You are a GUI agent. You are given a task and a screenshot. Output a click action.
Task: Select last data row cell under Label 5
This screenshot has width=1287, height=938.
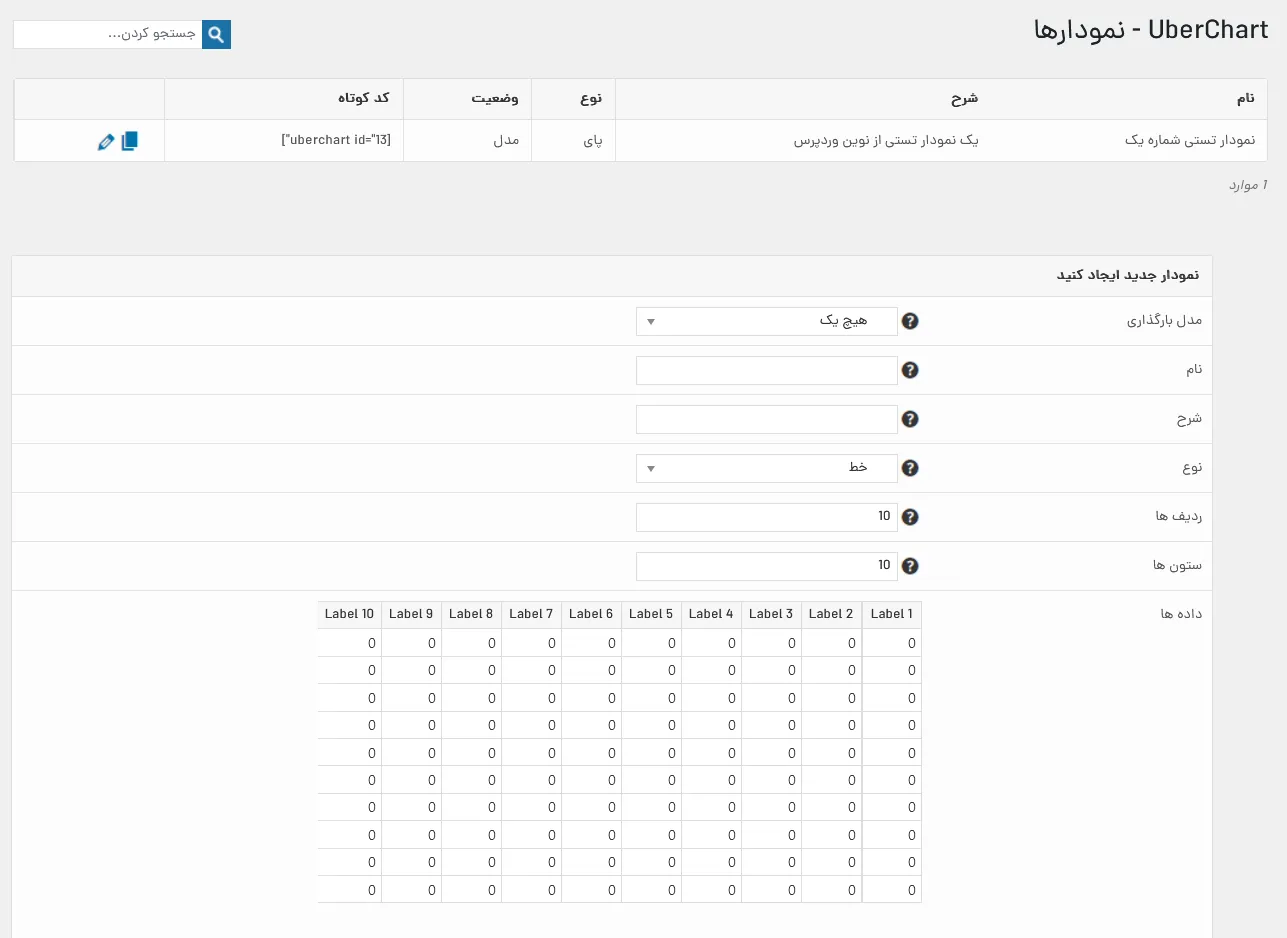pyautogui.click(x=652, y=890)
